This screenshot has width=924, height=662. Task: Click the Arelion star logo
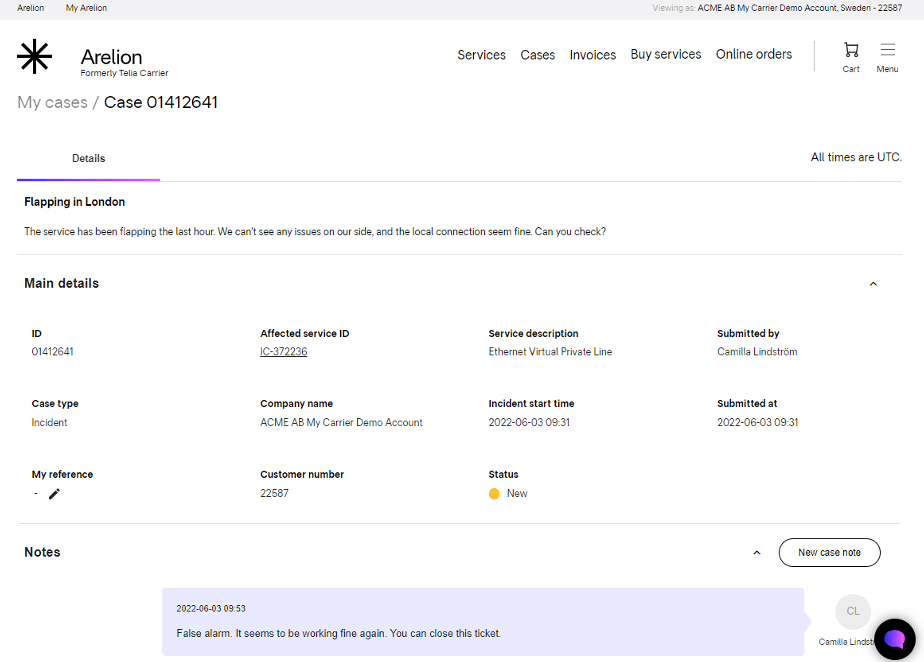35,57
